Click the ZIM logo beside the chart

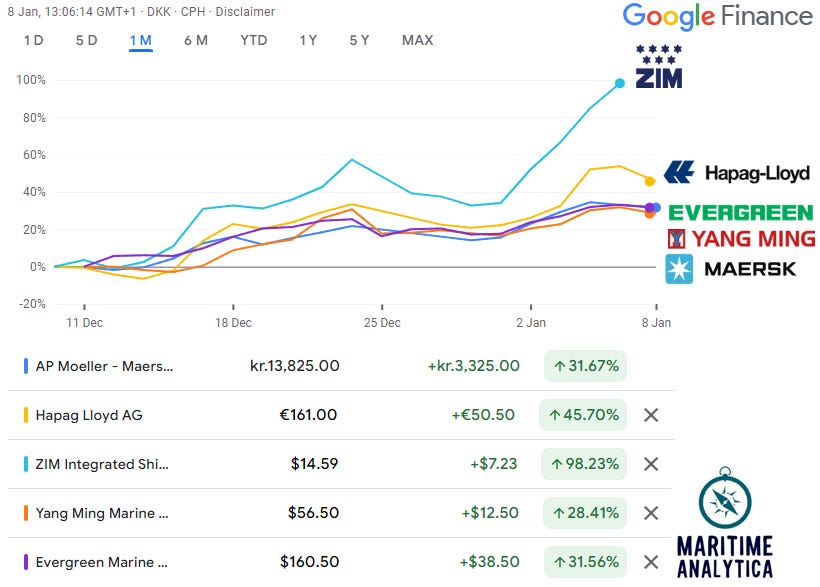coord(658,66)
